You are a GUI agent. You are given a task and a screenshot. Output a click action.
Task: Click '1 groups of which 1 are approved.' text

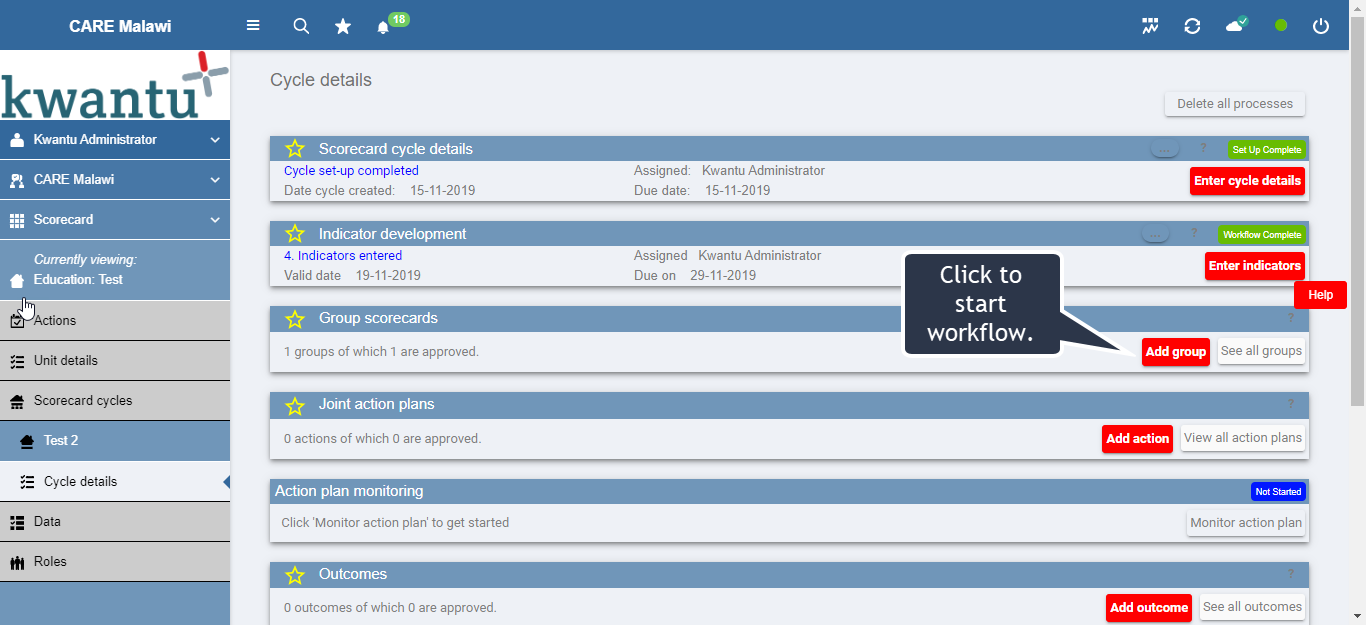pyautogui.click(x=381, y=352)
